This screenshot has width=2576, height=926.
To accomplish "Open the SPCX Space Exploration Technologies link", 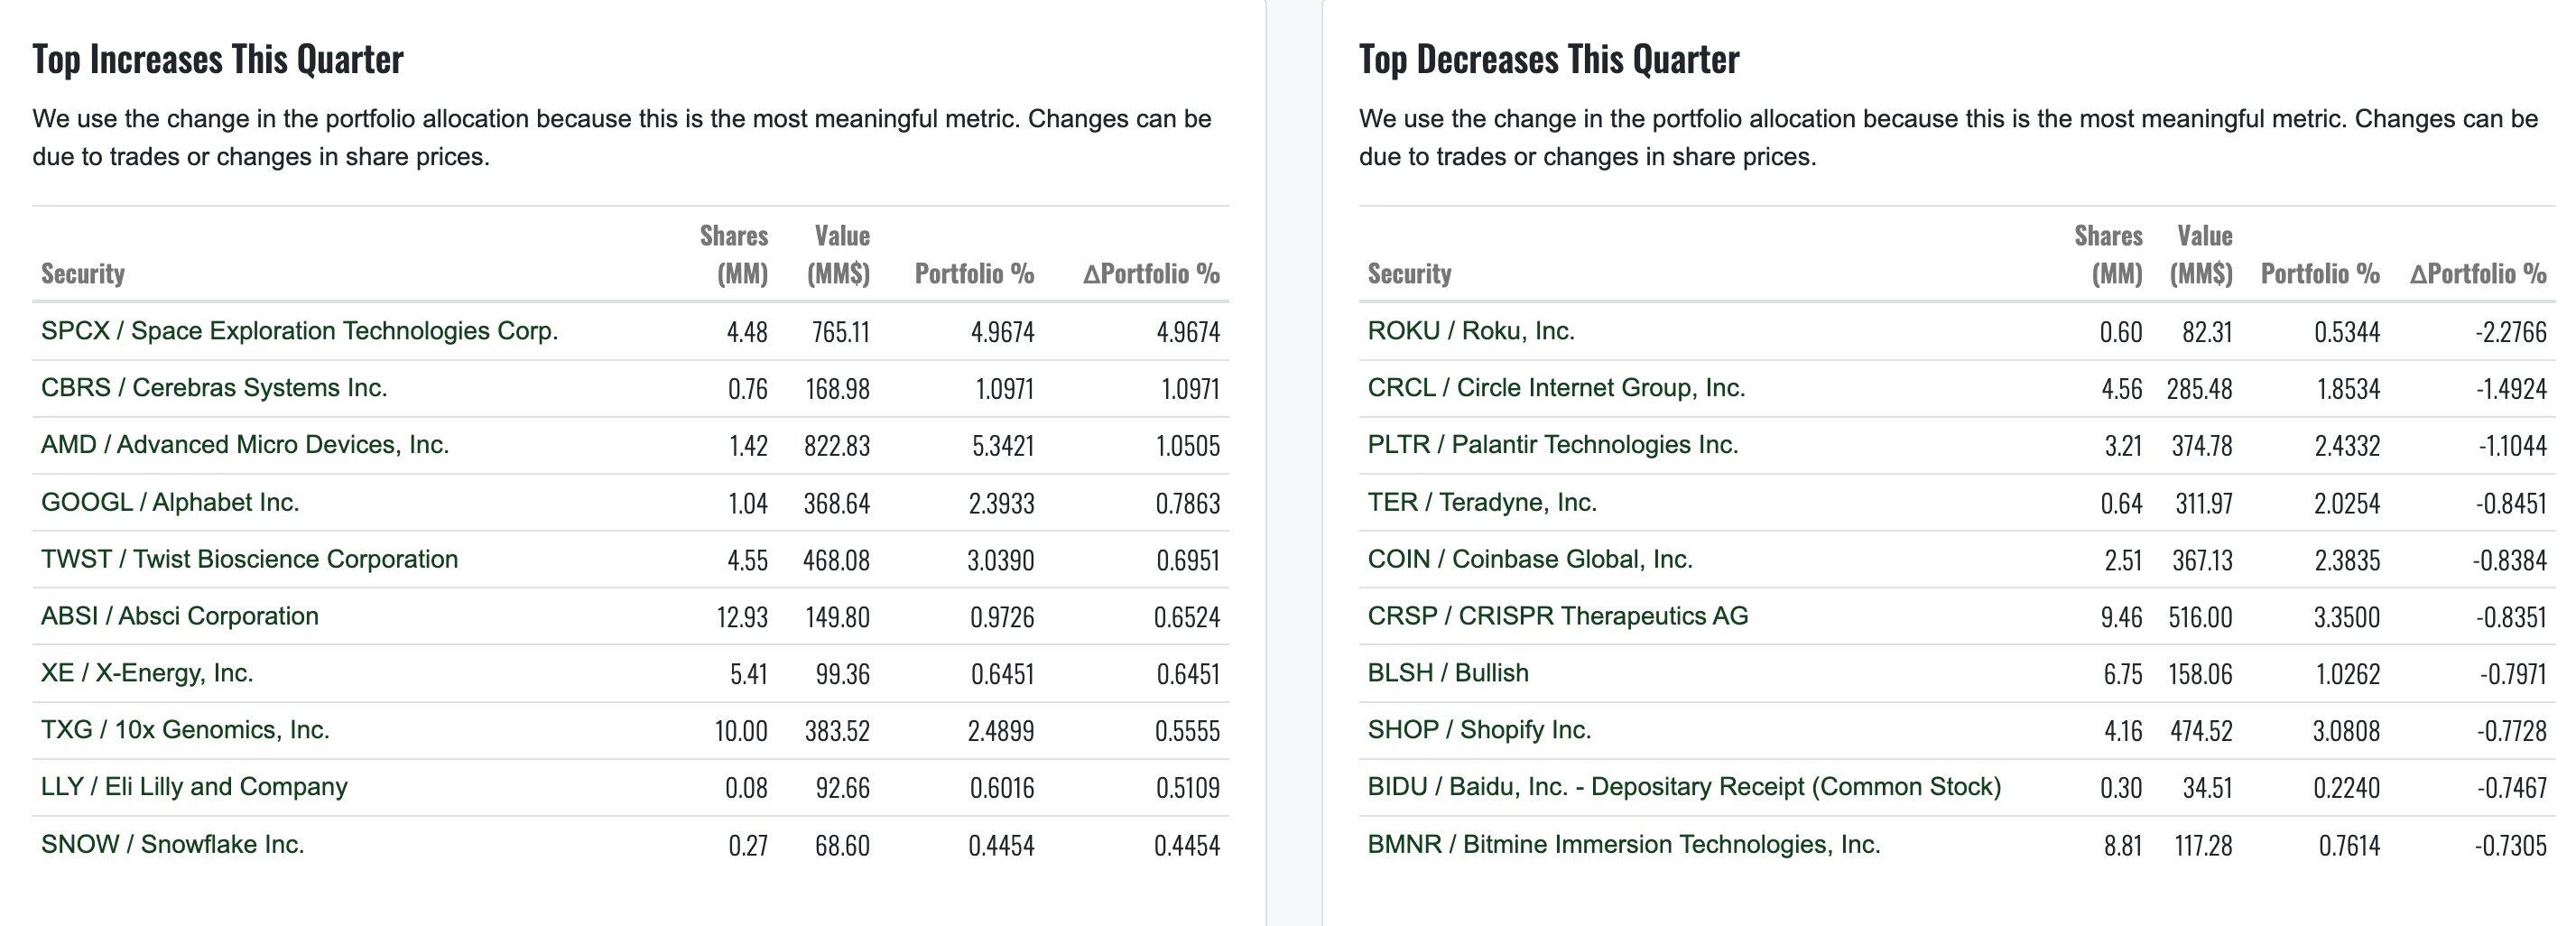I will [x=299, y=331].
